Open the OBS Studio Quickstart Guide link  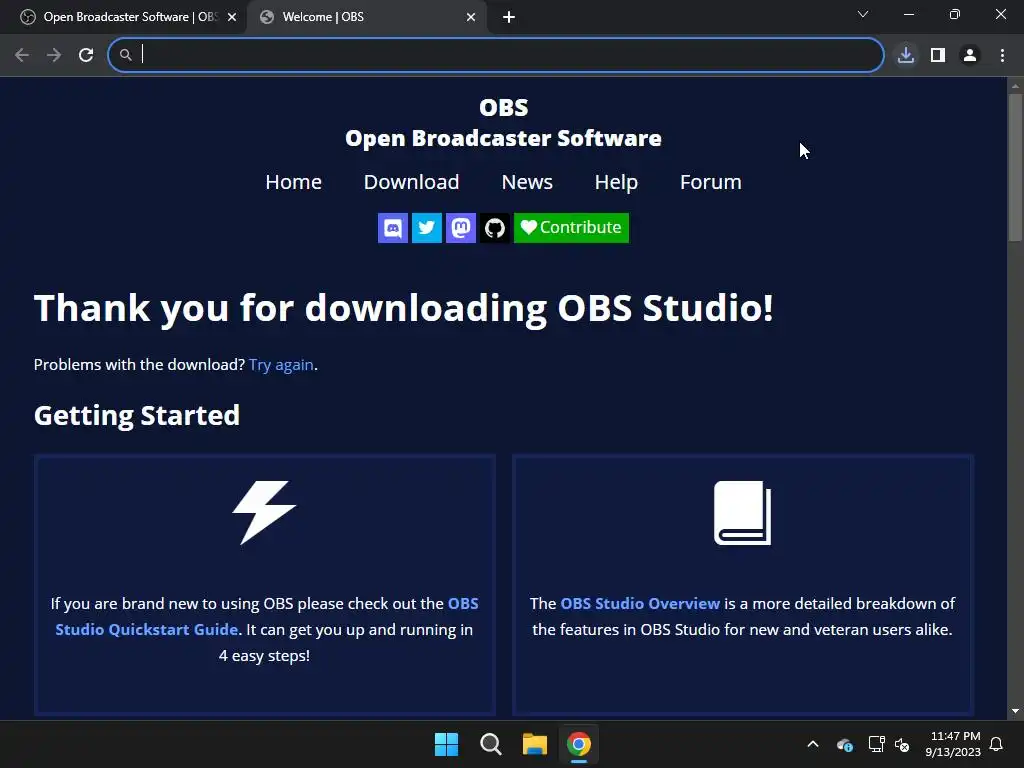pyautogui.click(x=267, y=616)
